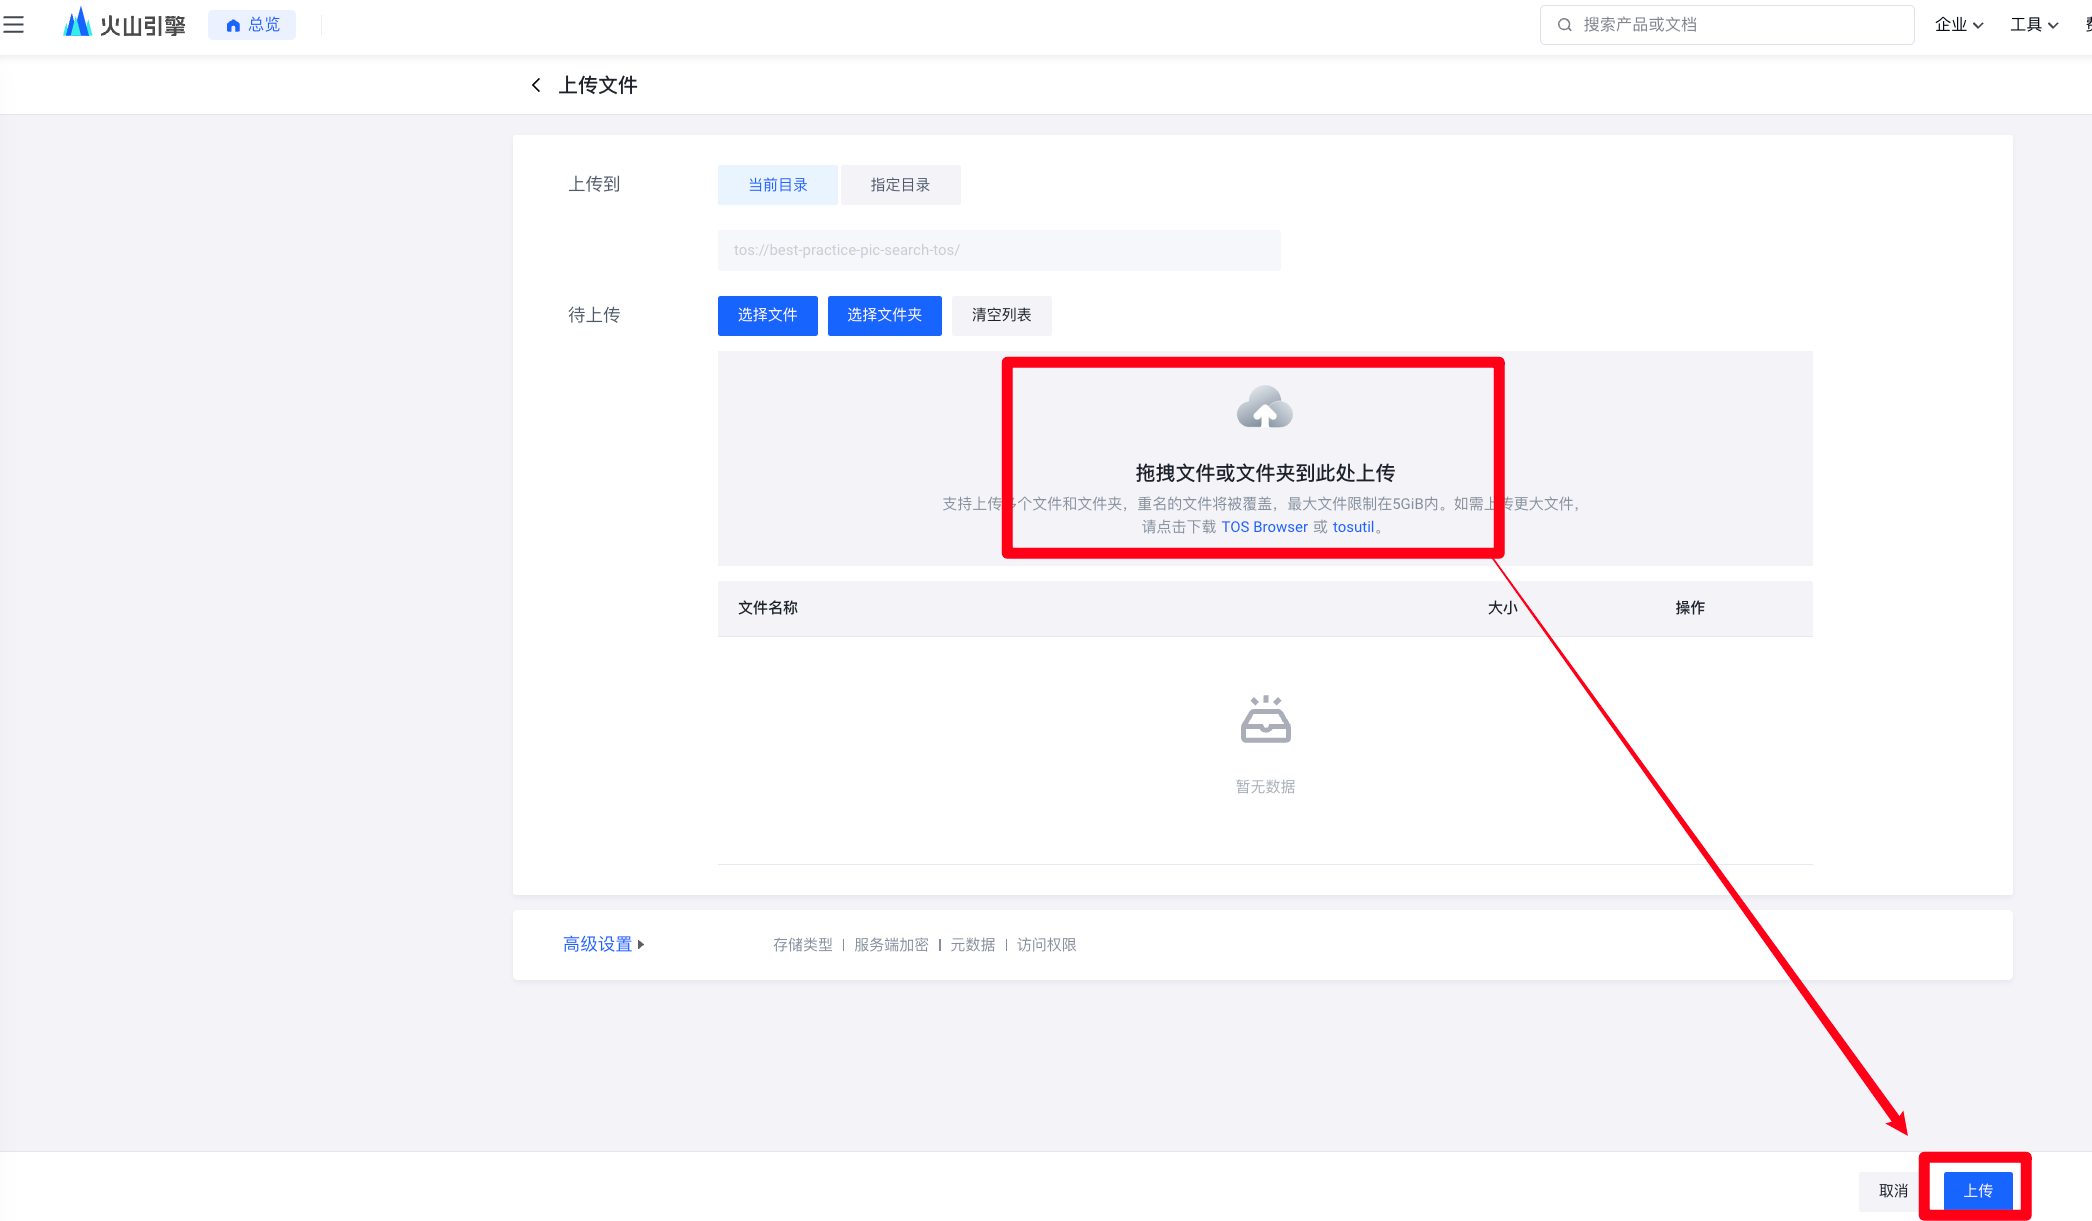Click the Volcano Engine logo
Screen dimensions: 2092x1221
point(125,24)
